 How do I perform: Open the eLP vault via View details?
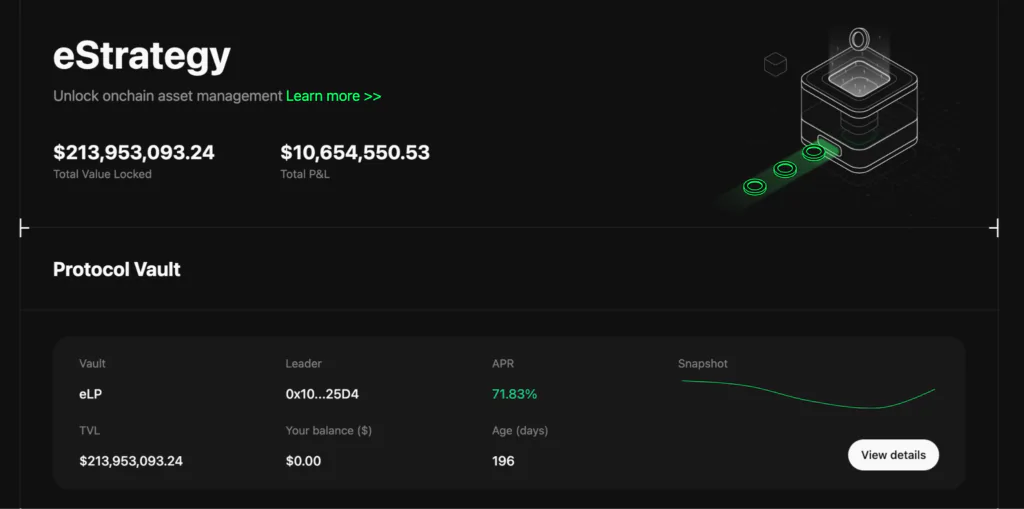893,454
